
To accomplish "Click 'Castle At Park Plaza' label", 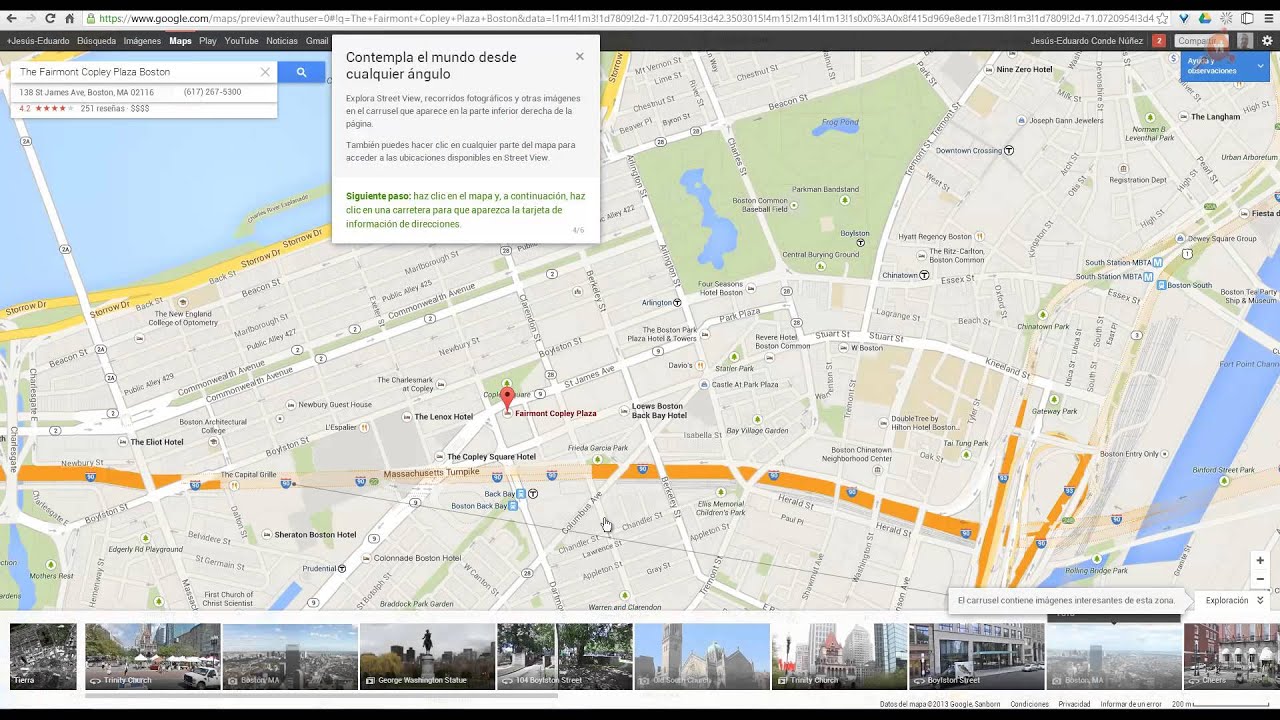I will click(x=744, y=384).
